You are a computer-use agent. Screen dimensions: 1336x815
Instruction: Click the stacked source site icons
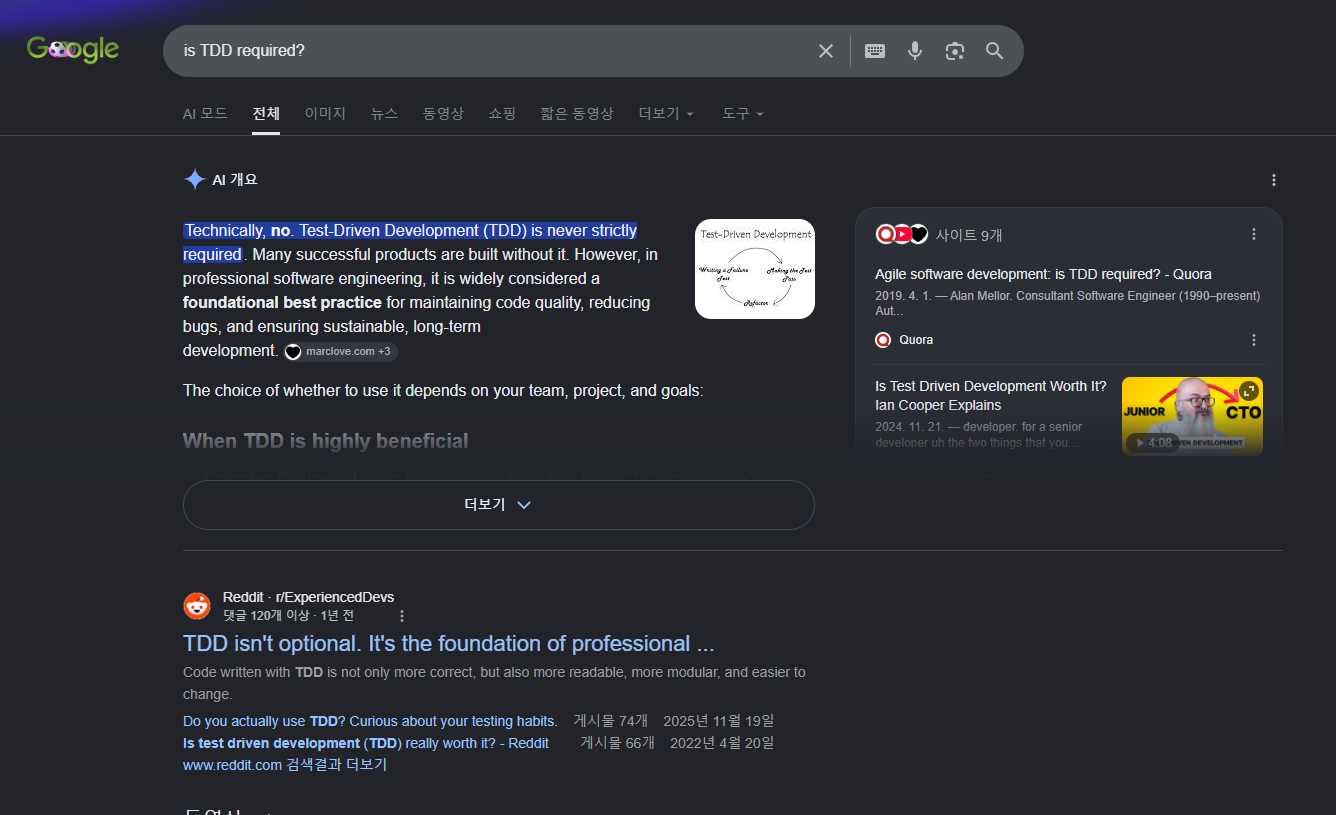tap(902, 234)
